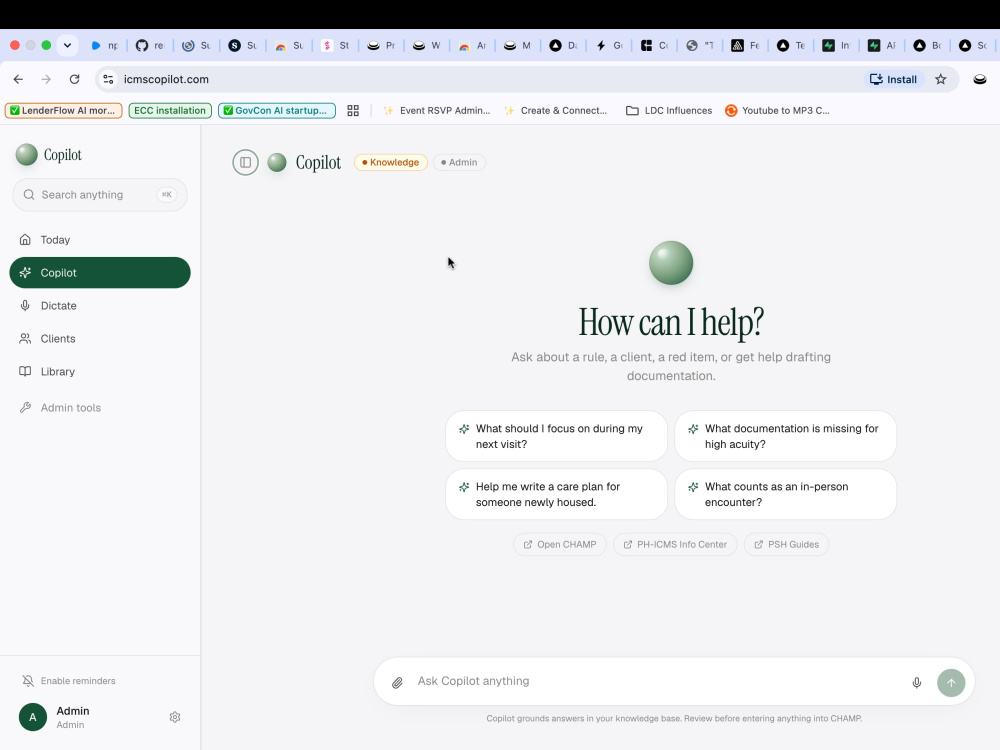Switch to the 'St' browser tab
Image resolution: width=1000 pixels, height=750 pixels.
336,45
